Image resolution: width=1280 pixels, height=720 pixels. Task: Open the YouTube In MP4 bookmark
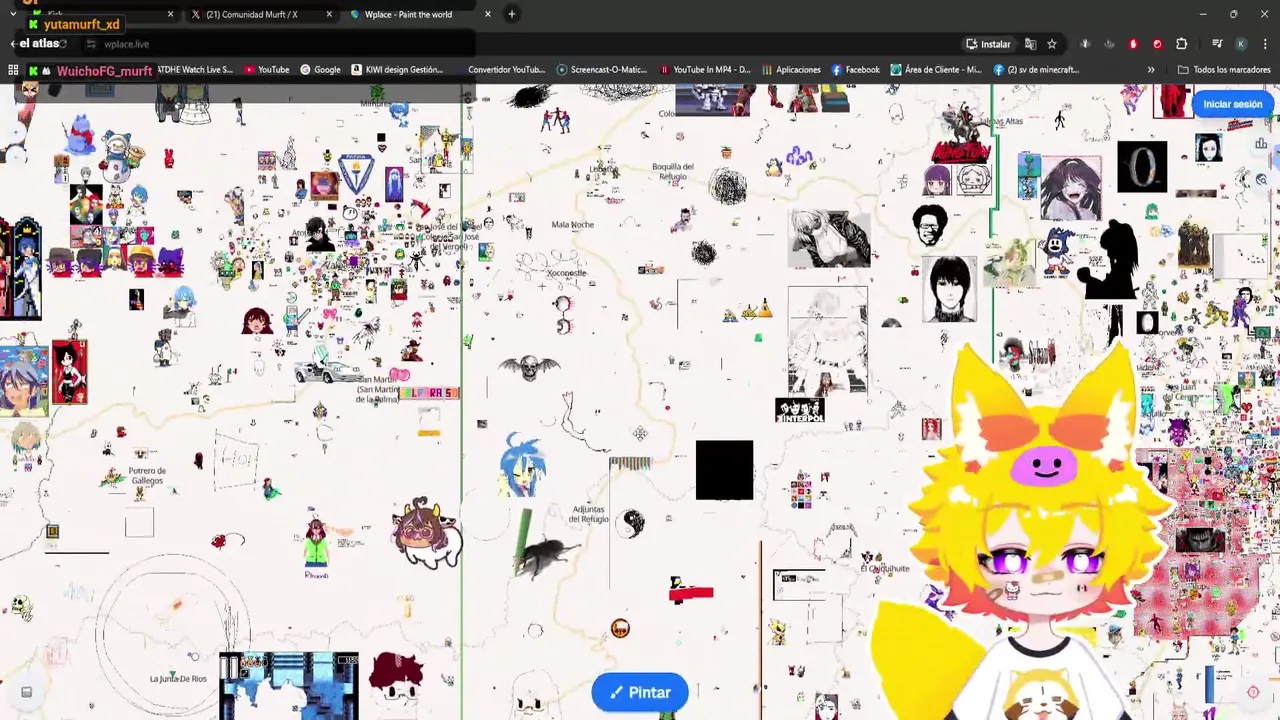tap(705, 70)
